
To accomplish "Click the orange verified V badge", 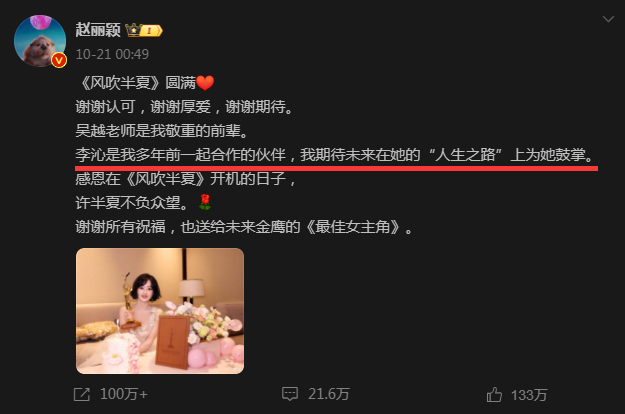I will 59,60.
